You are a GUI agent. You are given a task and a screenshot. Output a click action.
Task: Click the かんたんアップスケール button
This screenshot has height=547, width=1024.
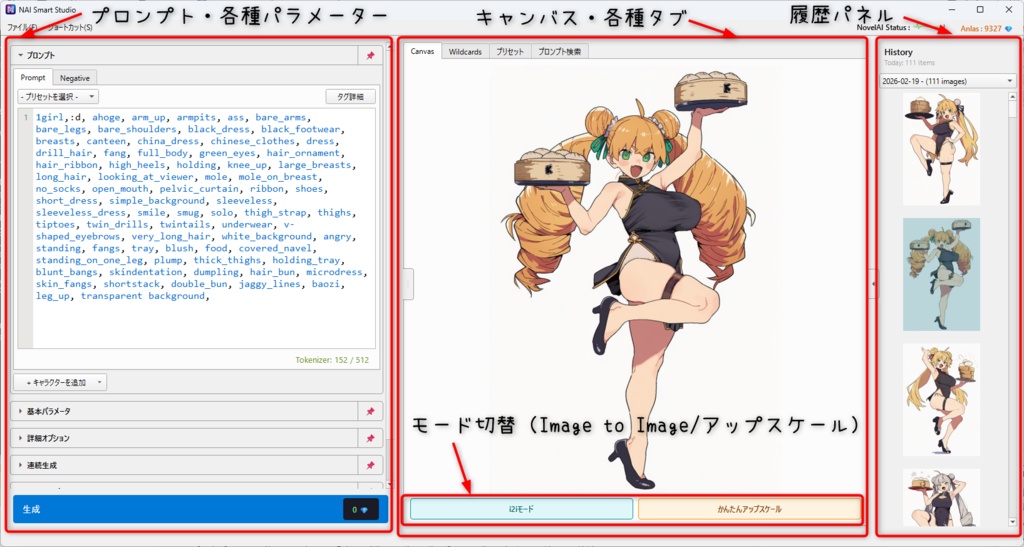tap(749, 509)
